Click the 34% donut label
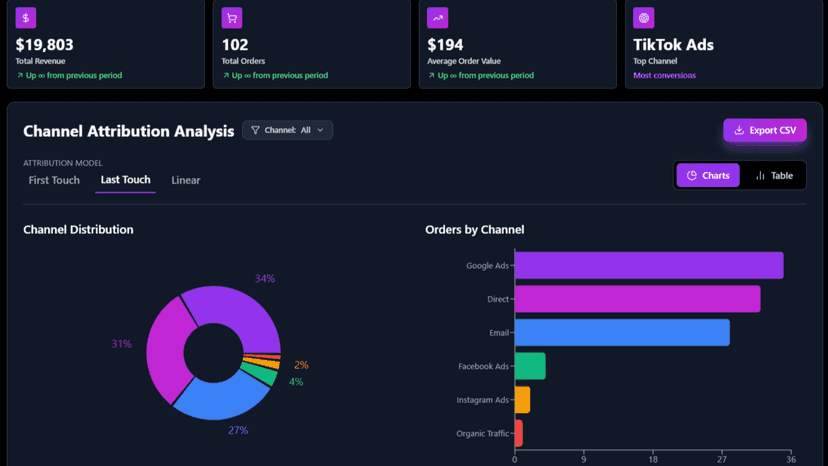828x466 pixels. click(x=265, y=278)
